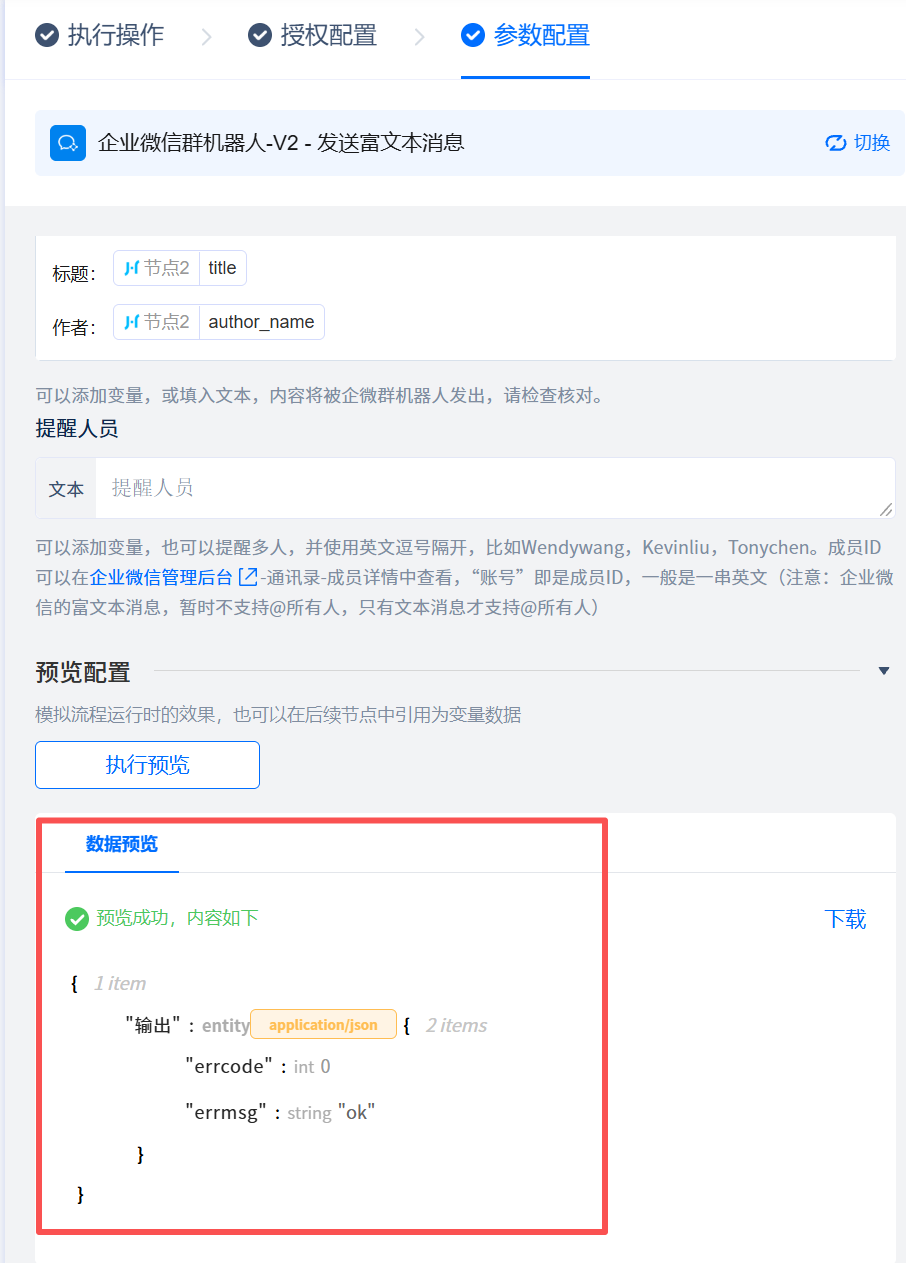The image size is (906, 1263).
Task: Click the application/json badge
Action: (323, 1025)
